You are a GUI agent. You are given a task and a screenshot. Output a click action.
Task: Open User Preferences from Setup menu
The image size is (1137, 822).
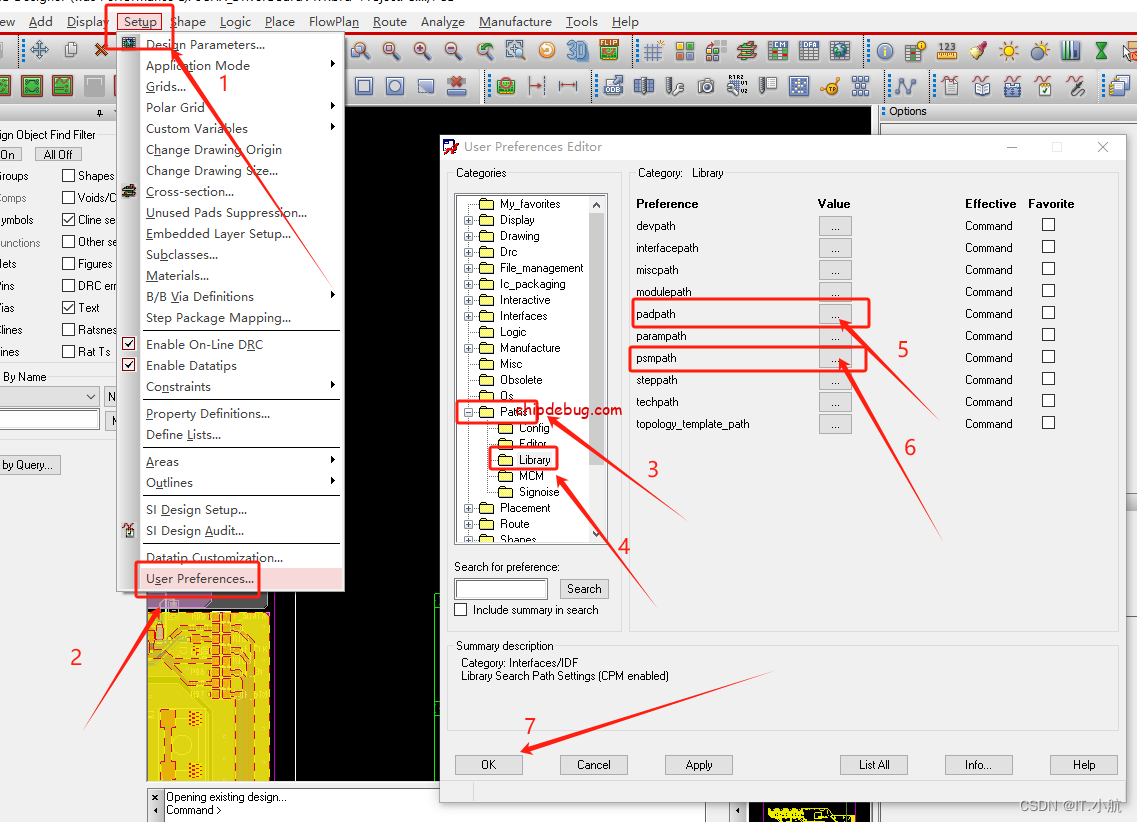(200, 579)
